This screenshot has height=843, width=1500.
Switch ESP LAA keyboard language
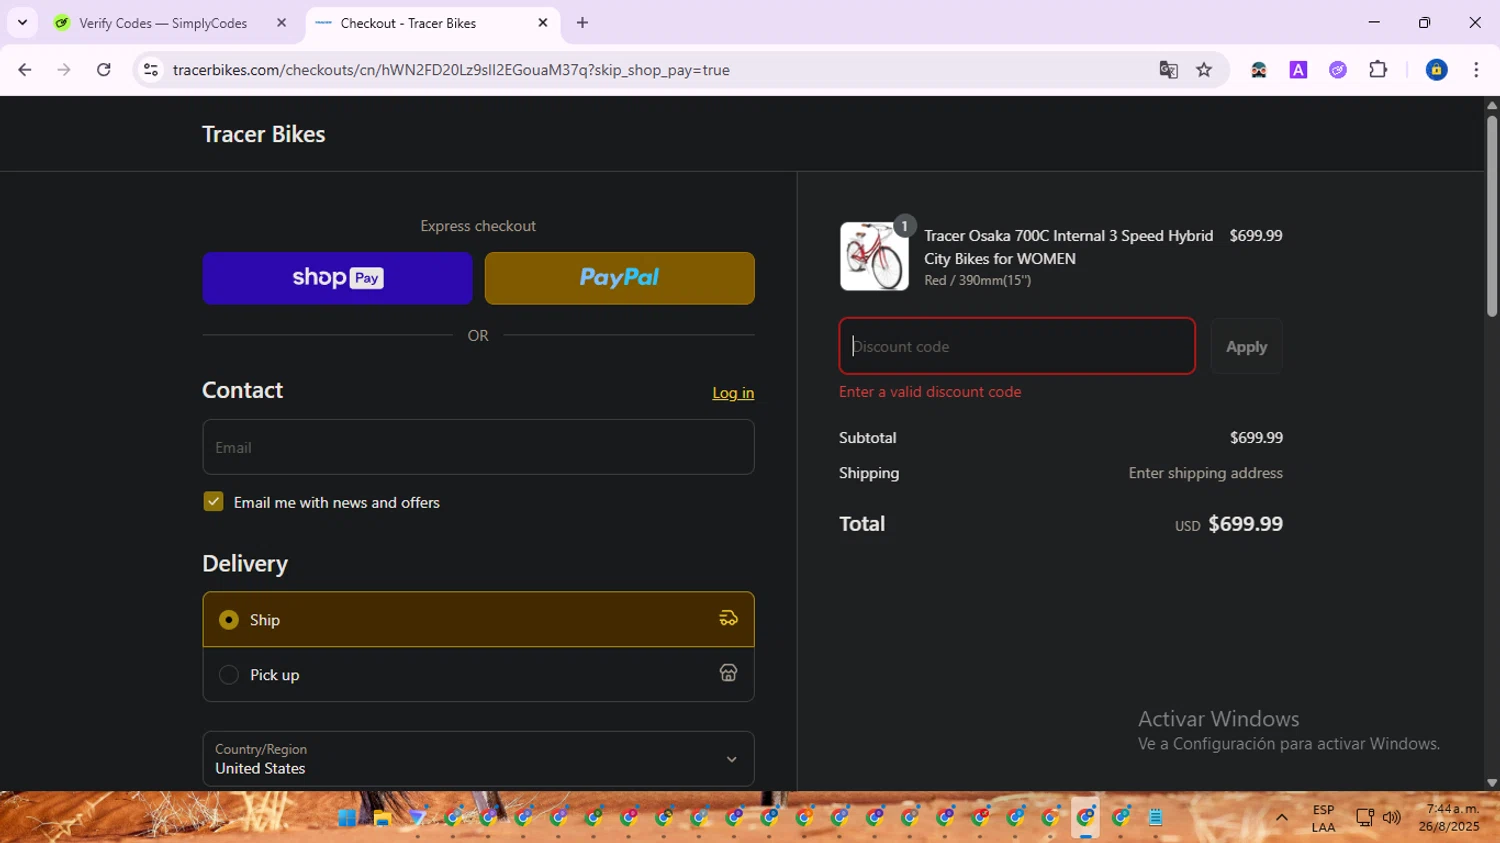[x=1323, y=818]
